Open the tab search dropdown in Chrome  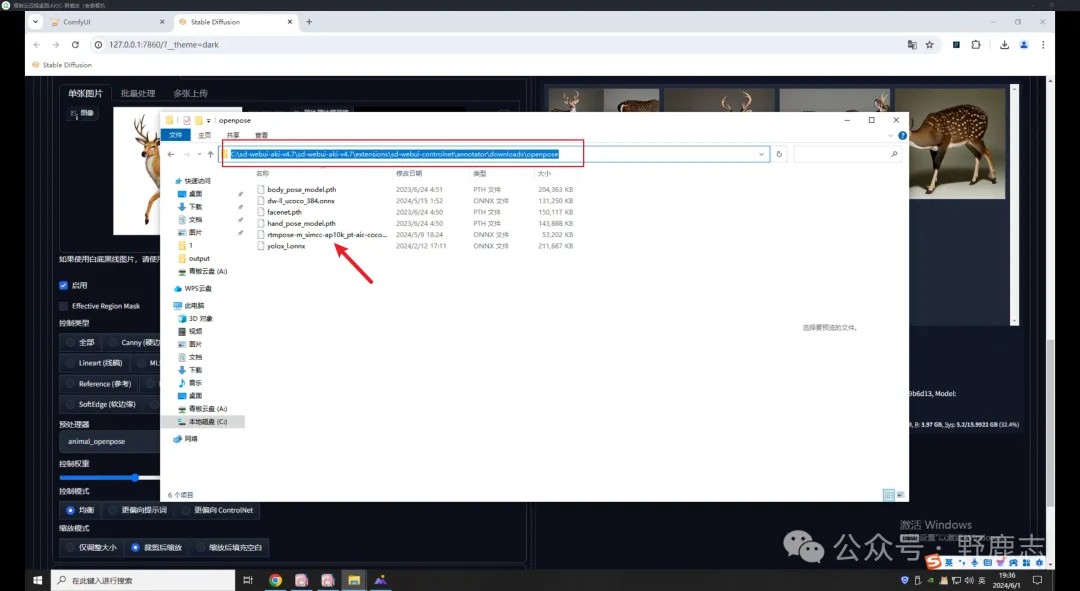[x=35, y=22]
